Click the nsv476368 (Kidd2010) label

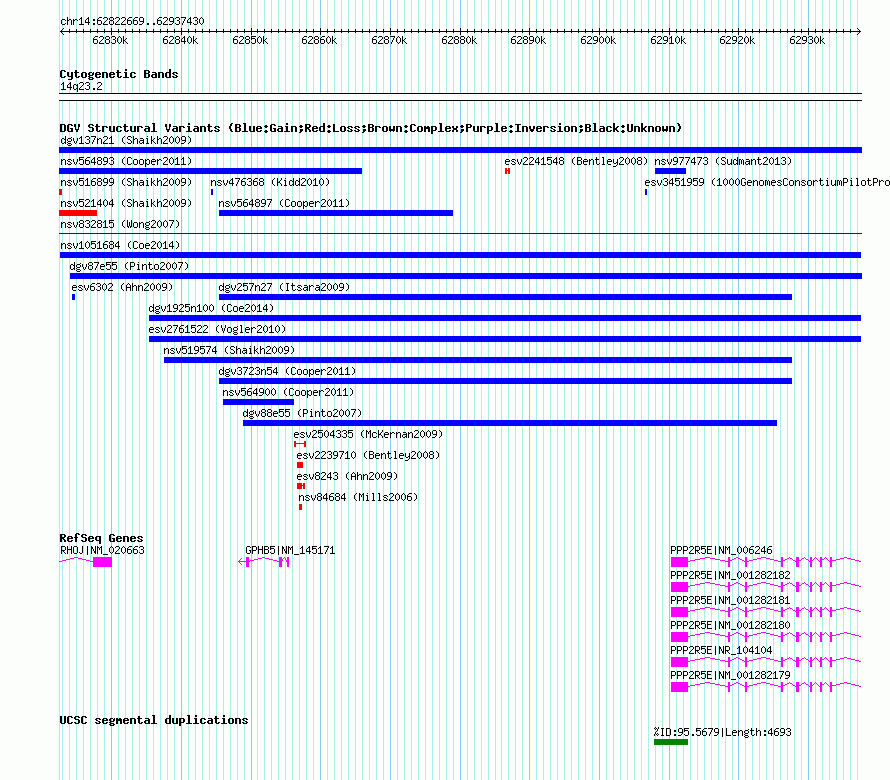tap(270, 182)
